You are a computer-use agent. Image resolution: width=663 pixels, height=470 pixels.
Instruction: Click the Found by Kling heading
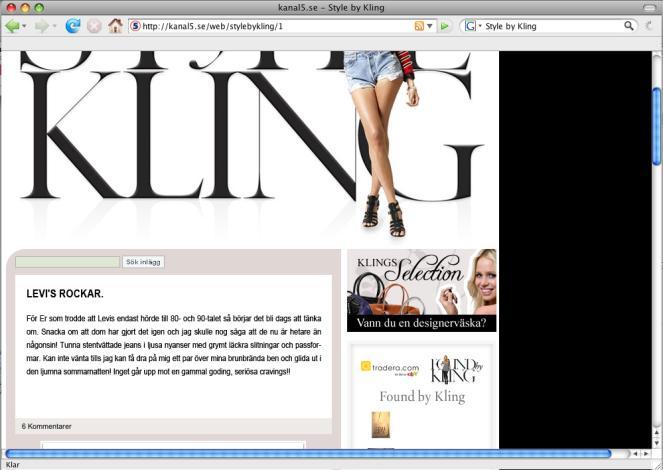(422, 397)
